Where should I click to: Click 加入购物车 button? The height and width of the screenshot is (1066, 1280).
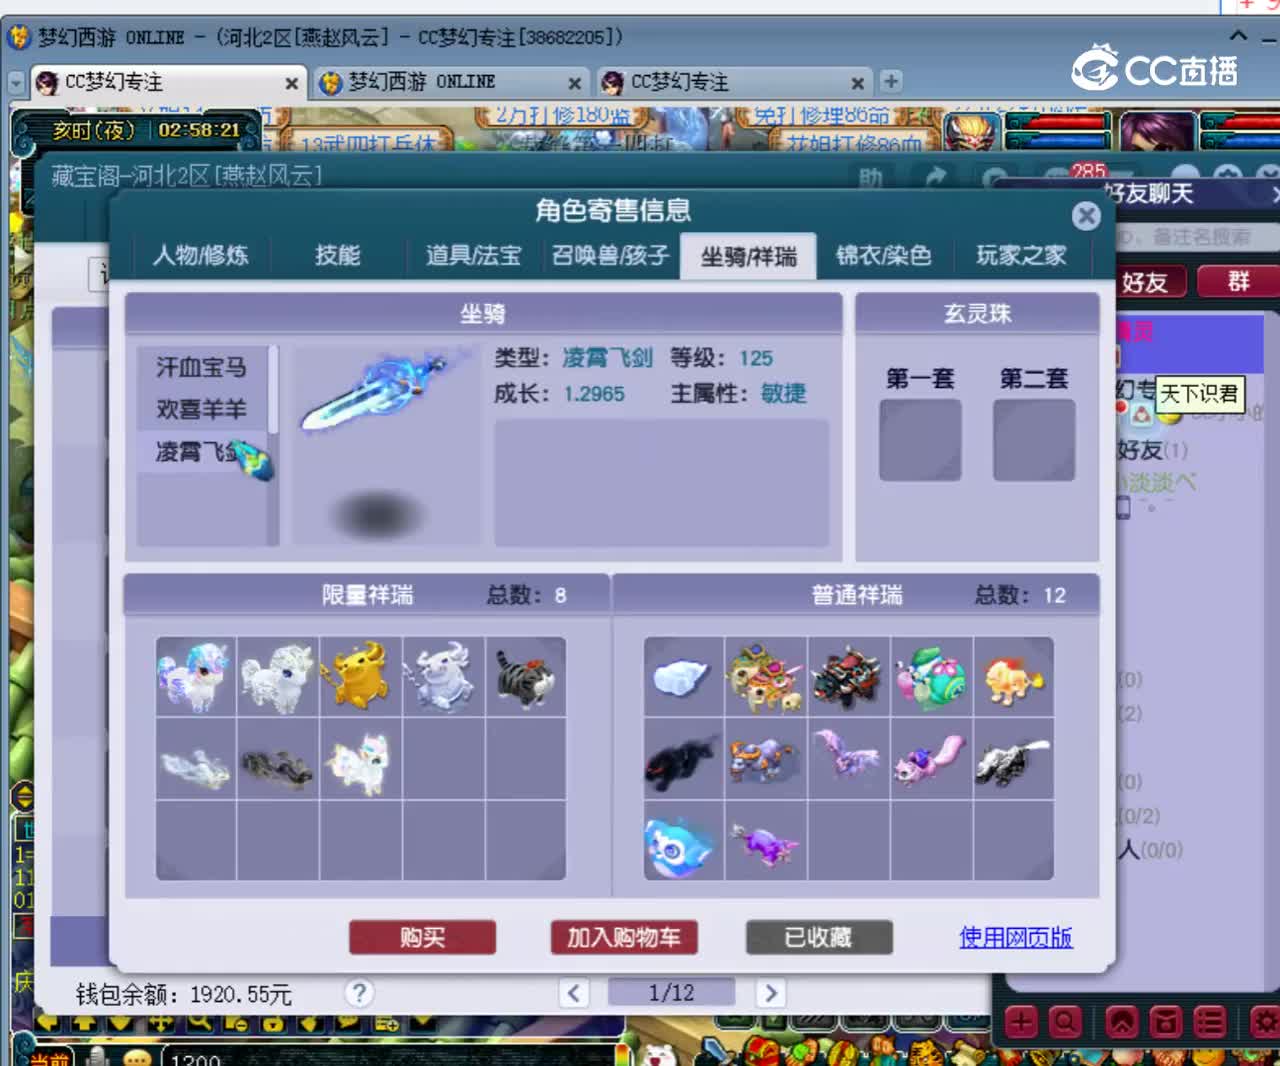624,937
